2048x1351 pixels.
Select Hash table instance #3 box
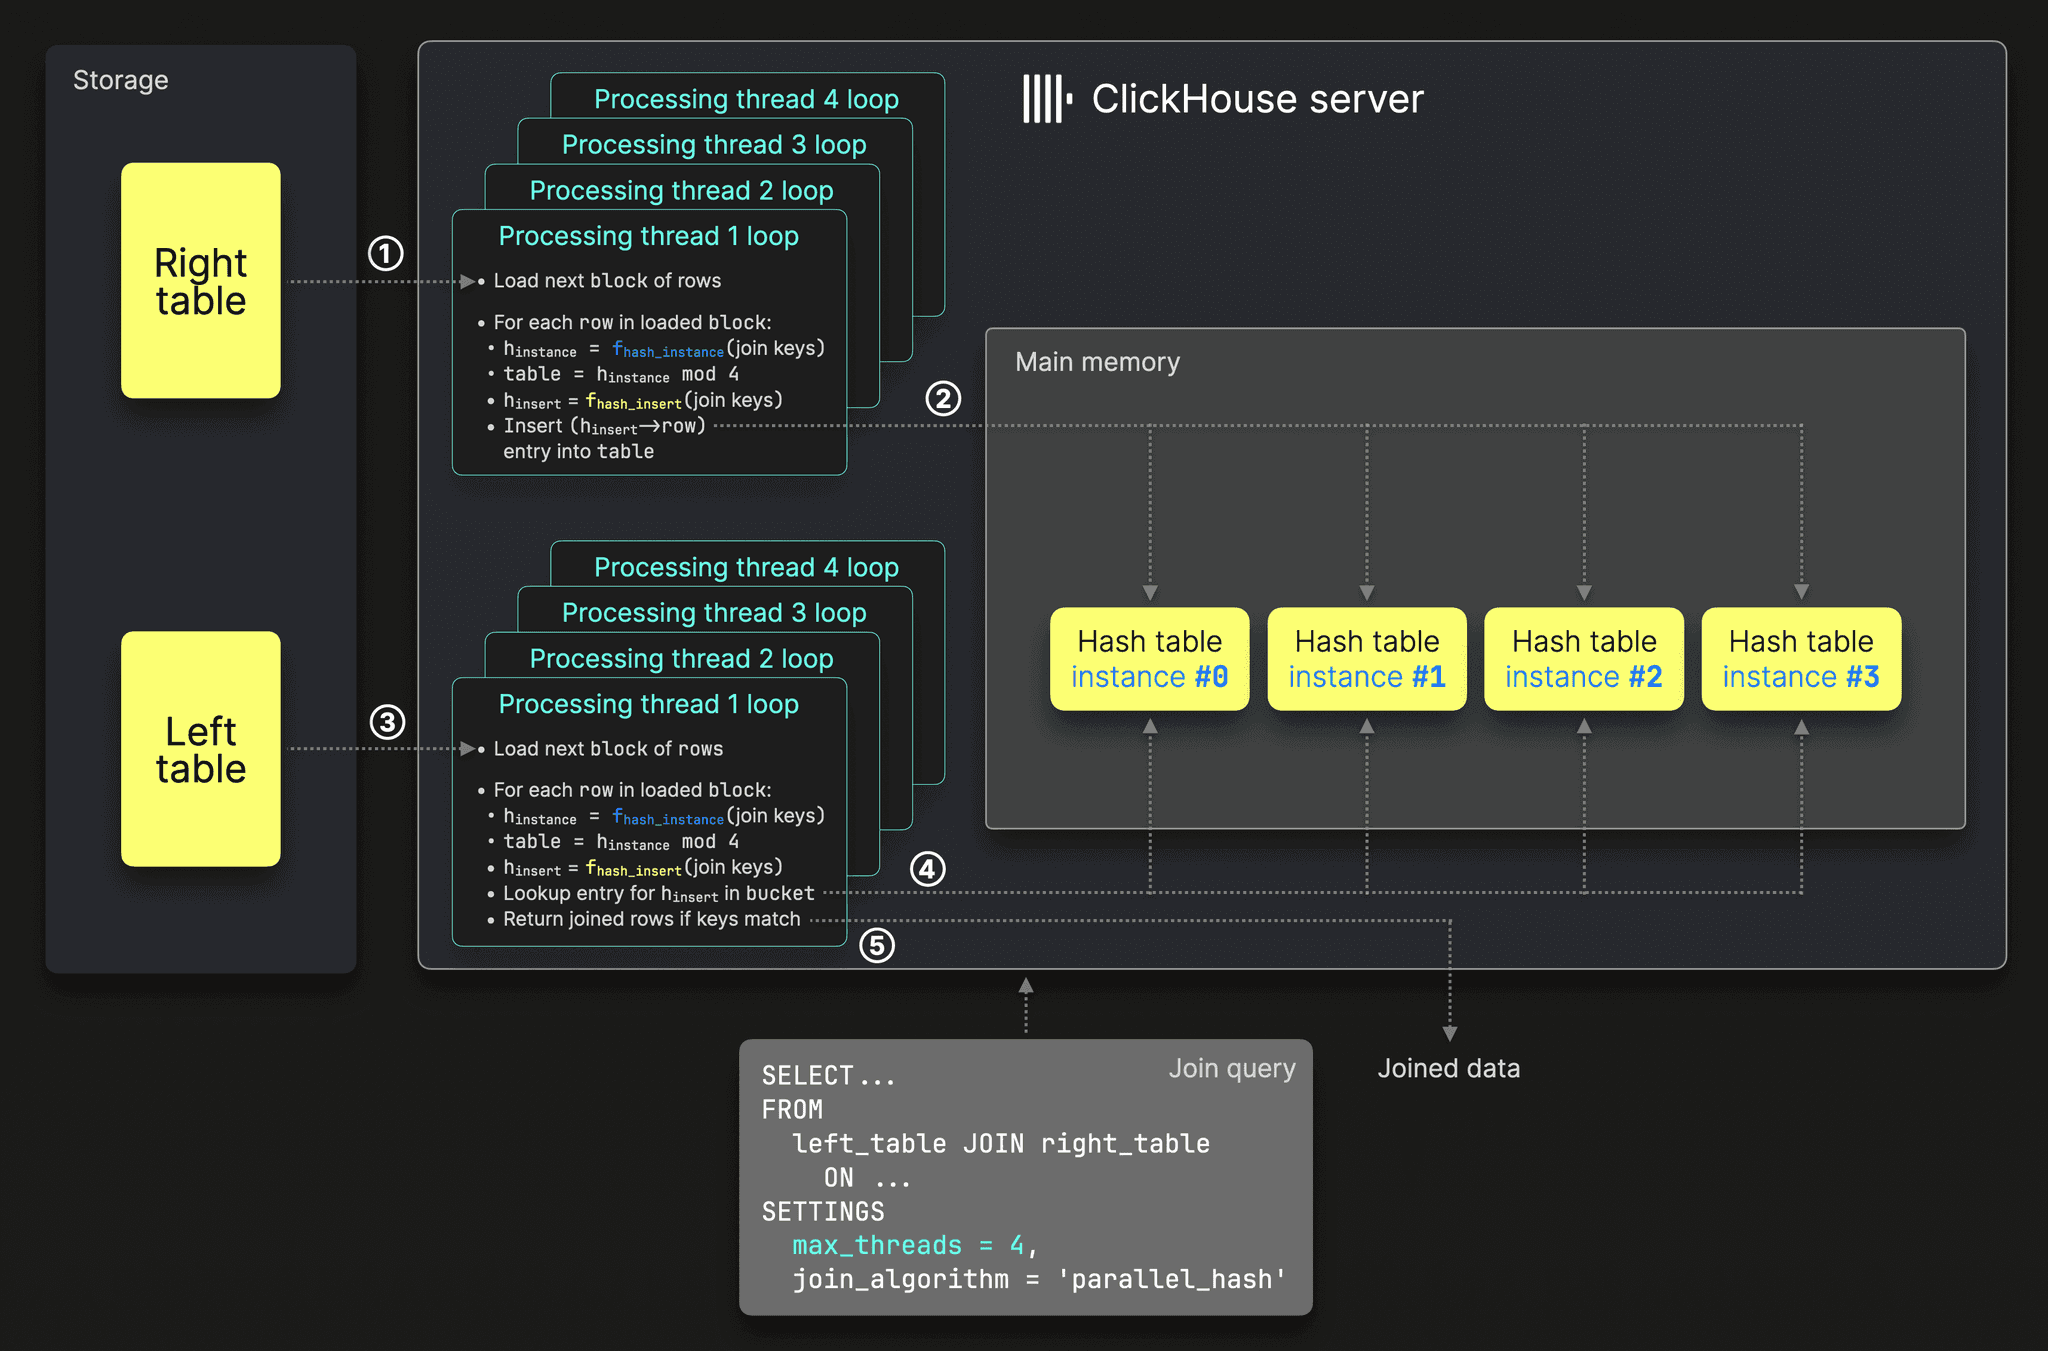[x=1801, y=659]
